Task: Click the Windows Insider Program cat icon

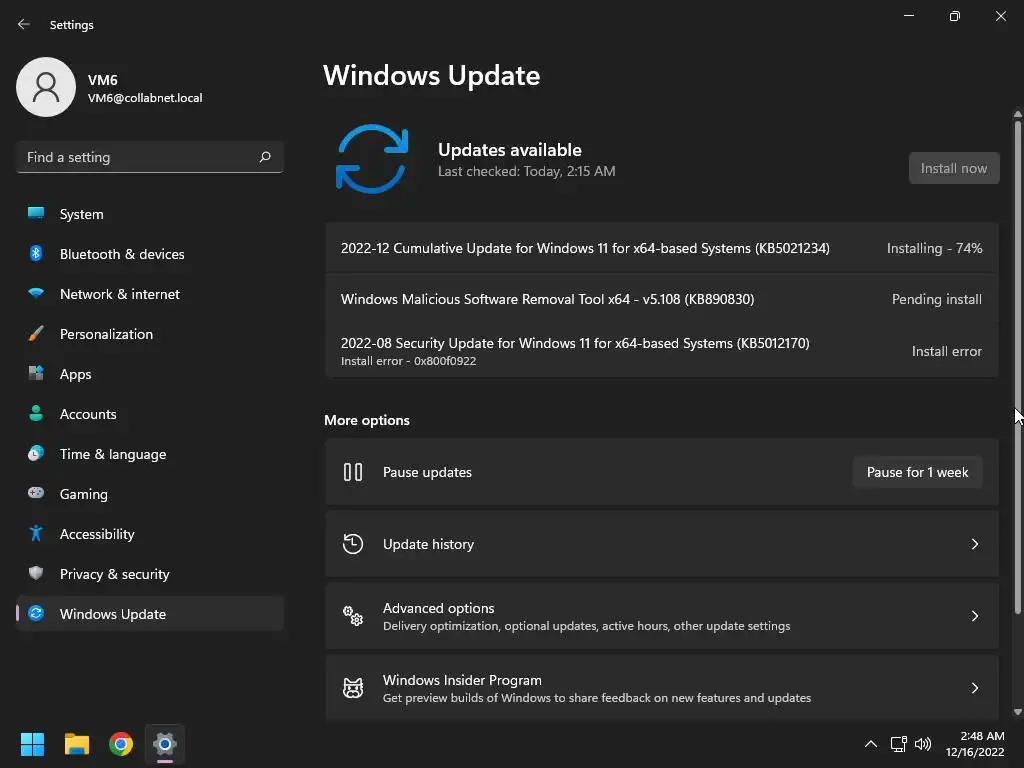Action: pos(353,688)
